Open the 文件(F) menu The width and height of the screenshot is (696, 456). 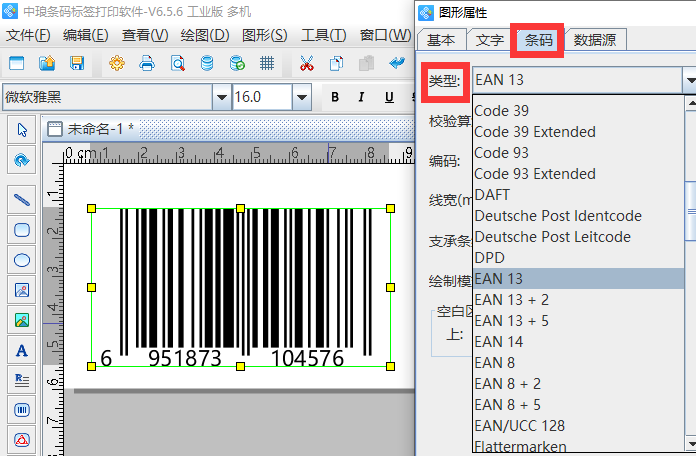28,35
